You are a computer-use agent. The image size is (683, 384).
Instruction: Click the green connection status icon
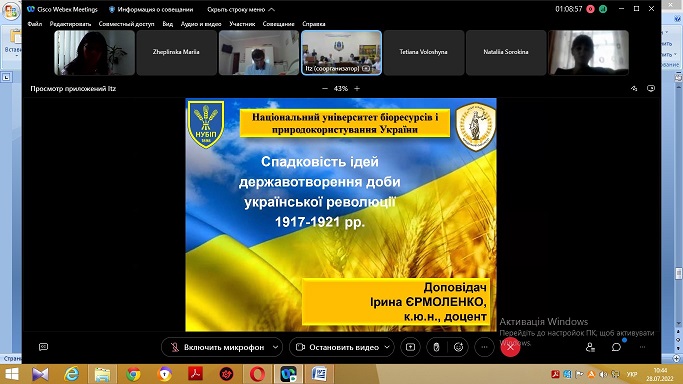pyautogui.click(x=603, y=9)
